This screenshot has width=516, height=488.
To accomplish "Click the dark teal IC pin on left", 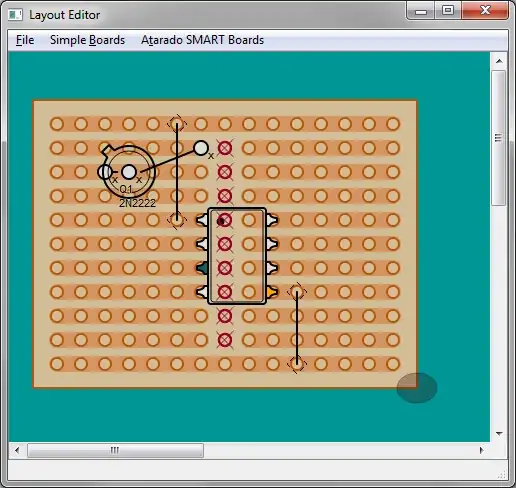I will [202, 268].
